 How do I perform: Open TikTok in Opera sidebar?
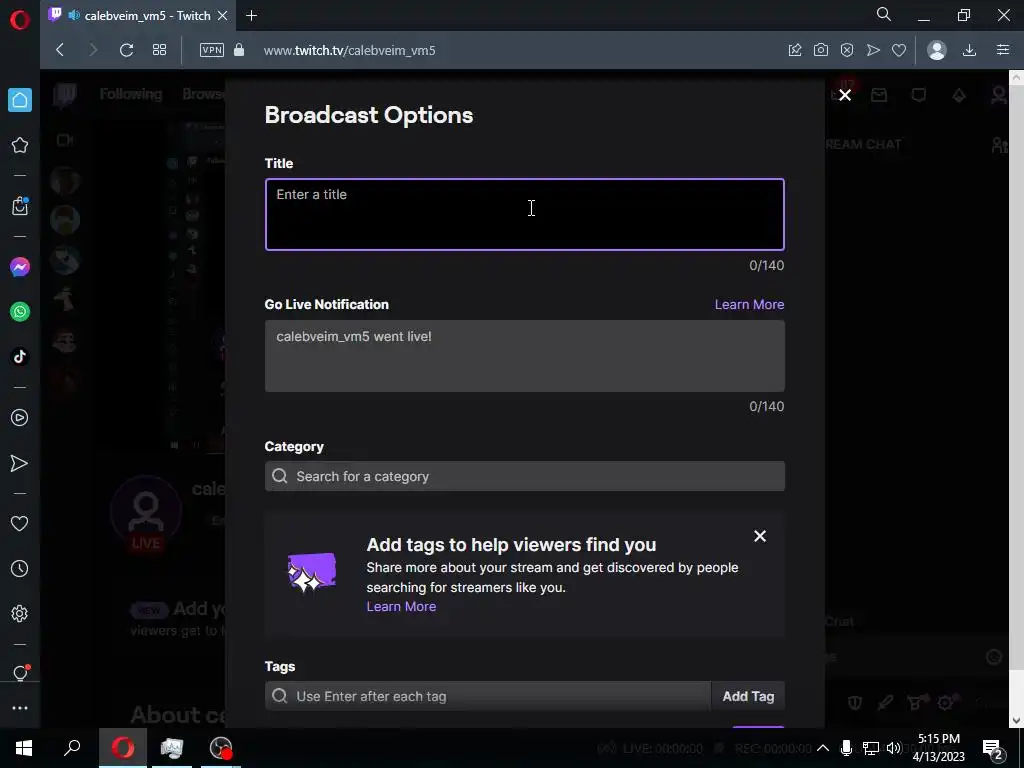[20, 357]
